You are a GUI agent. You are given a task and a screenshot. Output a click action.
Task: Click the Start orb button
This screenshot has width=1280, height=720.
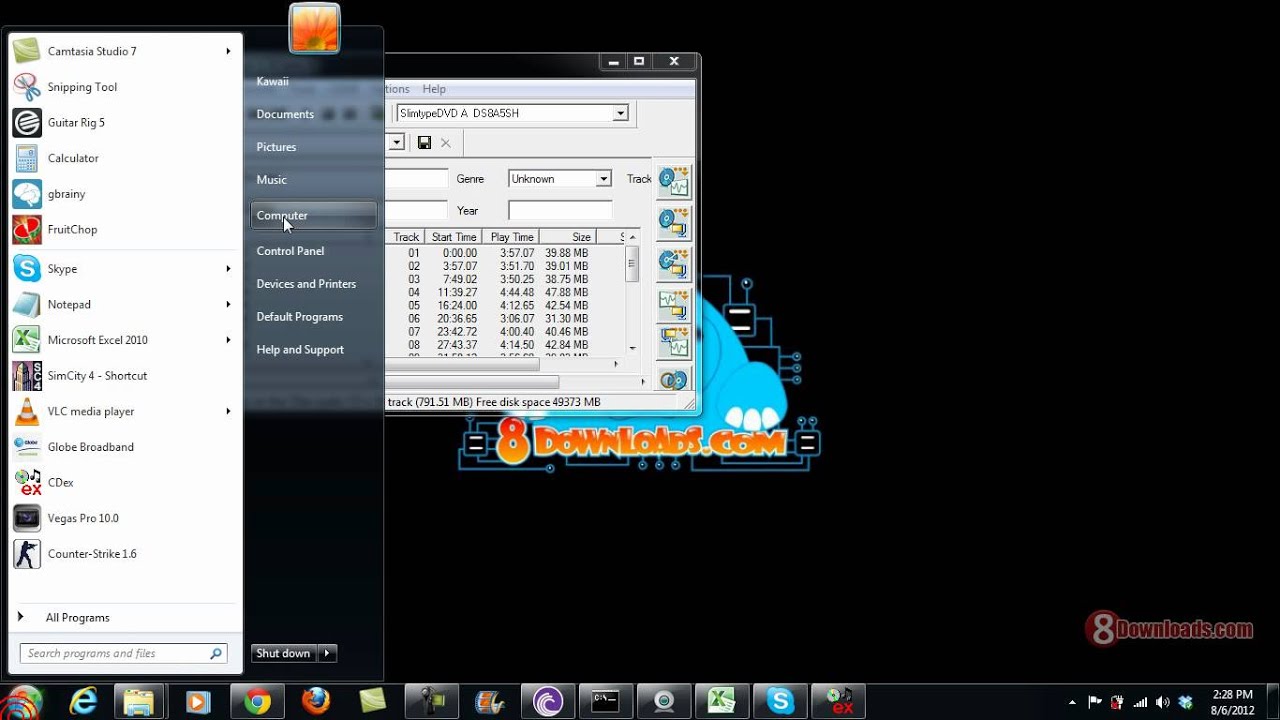click(x=22, y=702)
